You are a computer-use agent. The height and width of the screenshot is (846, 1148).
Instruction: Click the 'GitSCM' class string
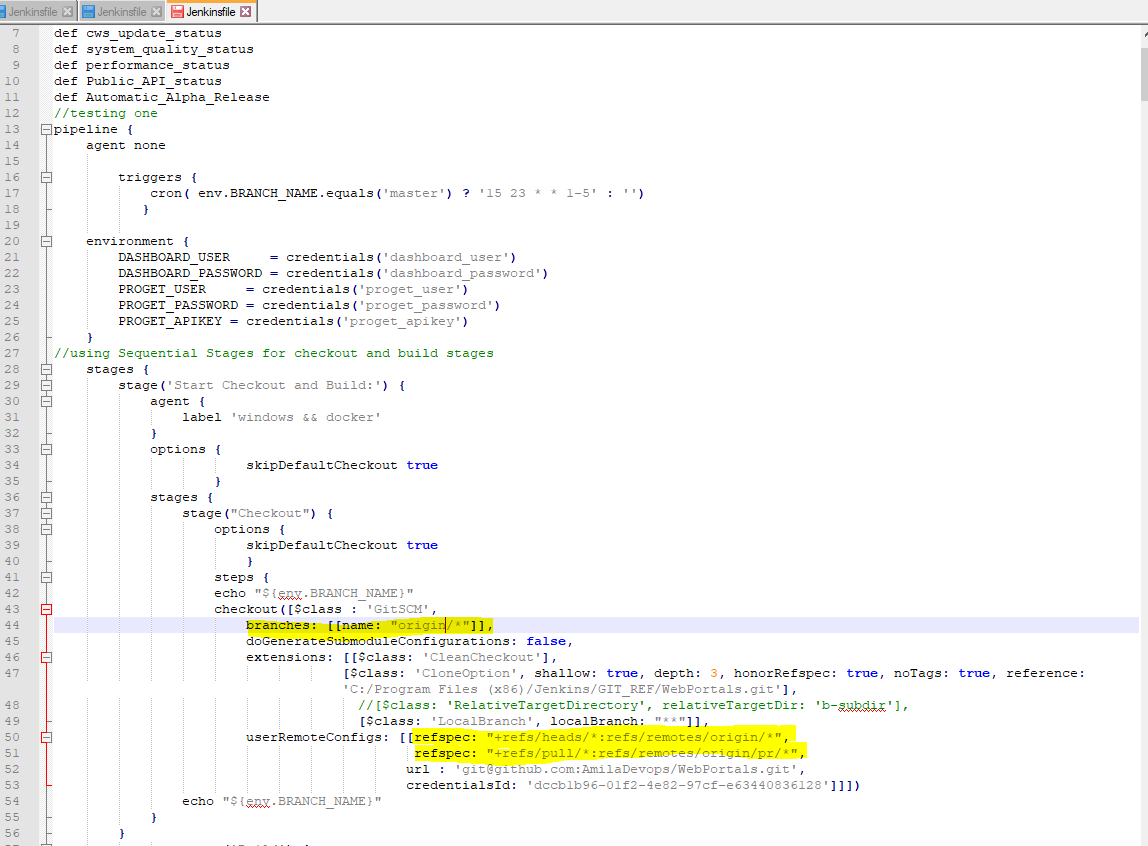(398, 610)
